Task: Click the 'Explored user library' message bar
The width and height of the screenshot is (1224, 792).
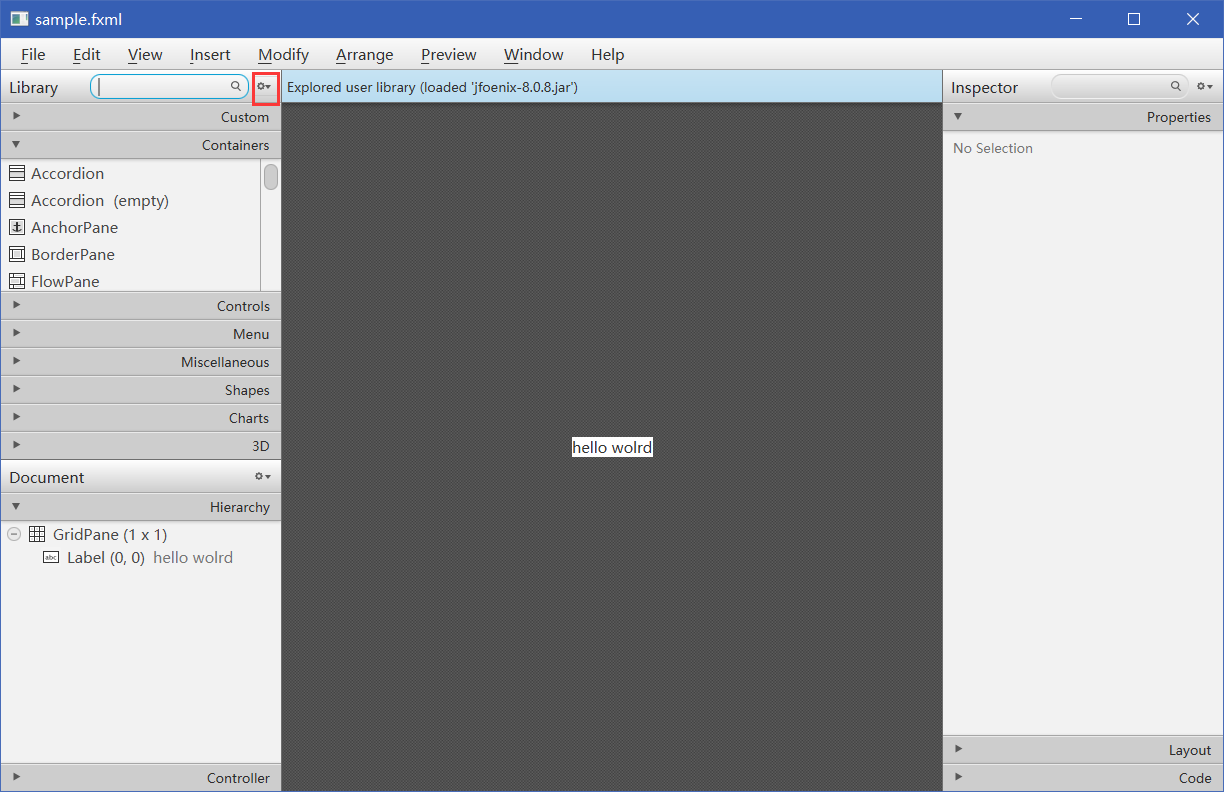Action: 612,87
